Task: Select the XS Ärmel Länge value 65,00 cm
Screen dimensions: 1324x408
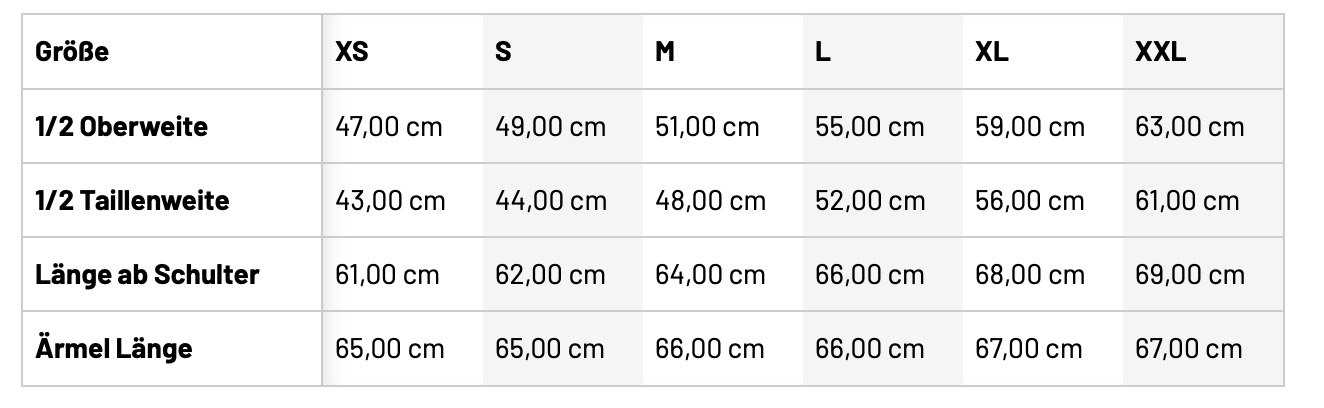Action: pyautogui.click(x=389, y=348)
